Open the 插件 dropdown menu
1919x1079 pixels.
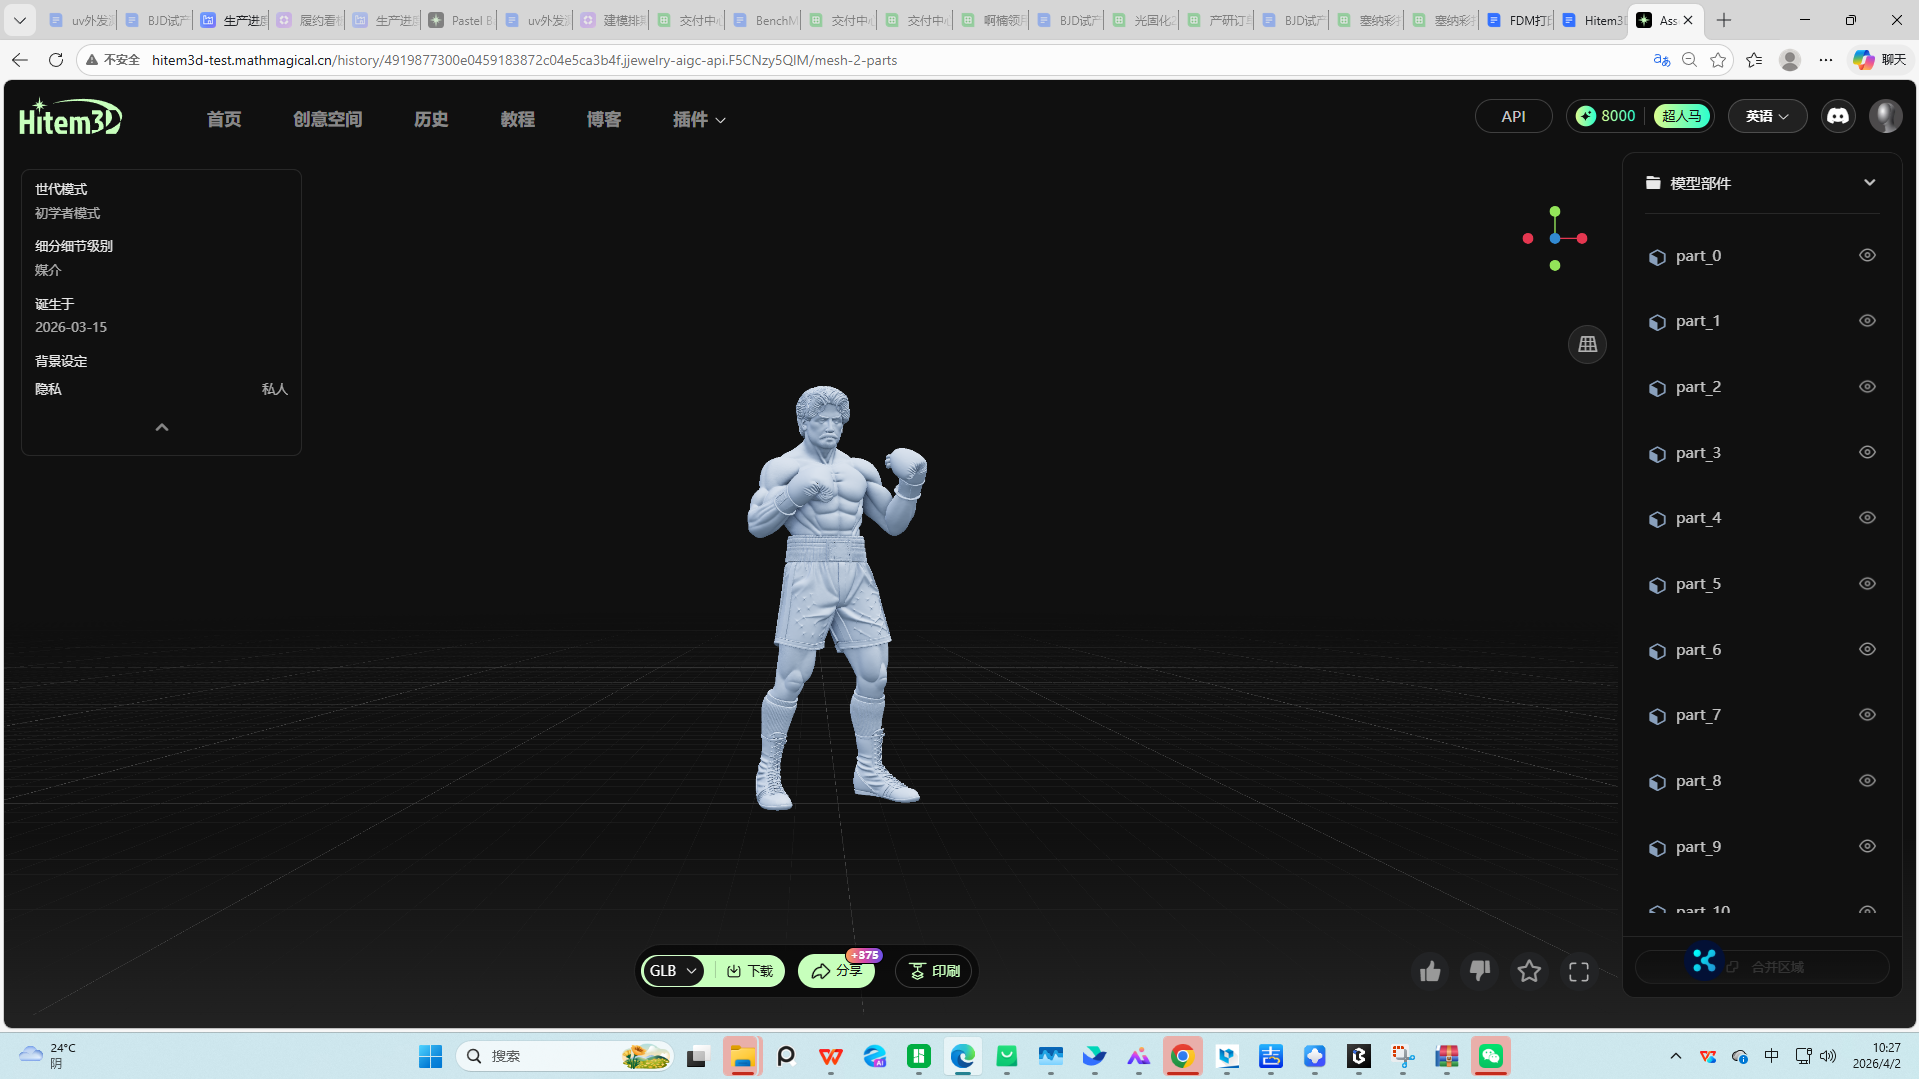[x=698, y=119]
